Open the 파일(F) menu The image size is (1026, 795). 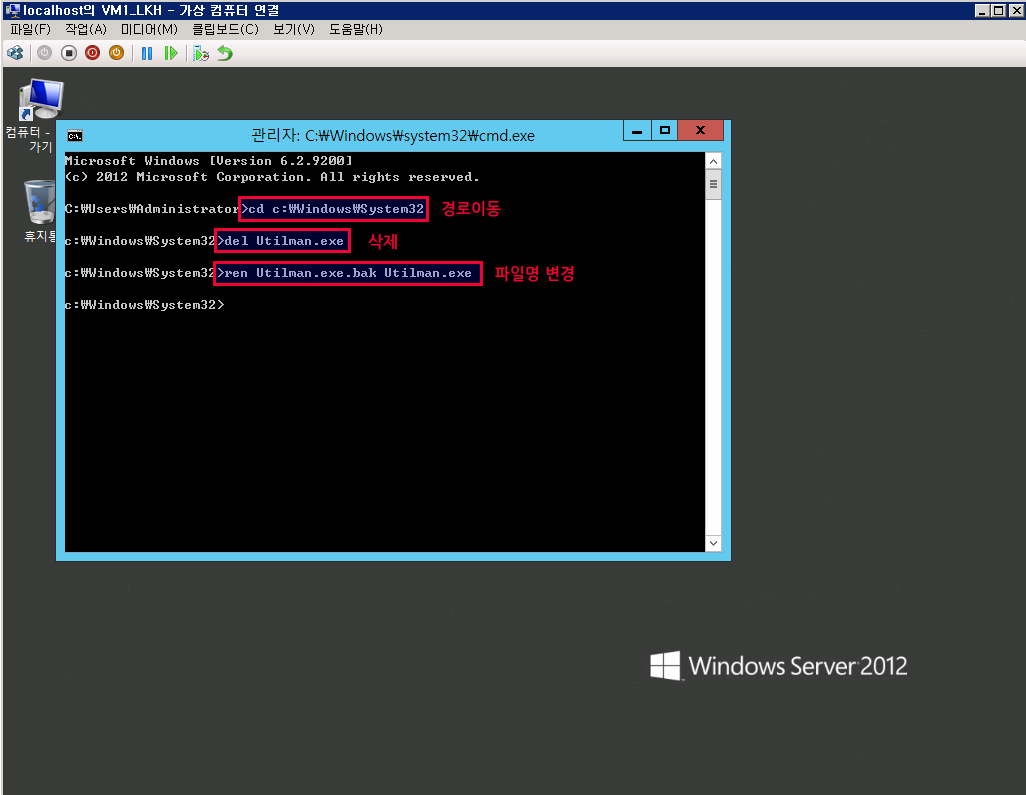[x=30, y=29]
